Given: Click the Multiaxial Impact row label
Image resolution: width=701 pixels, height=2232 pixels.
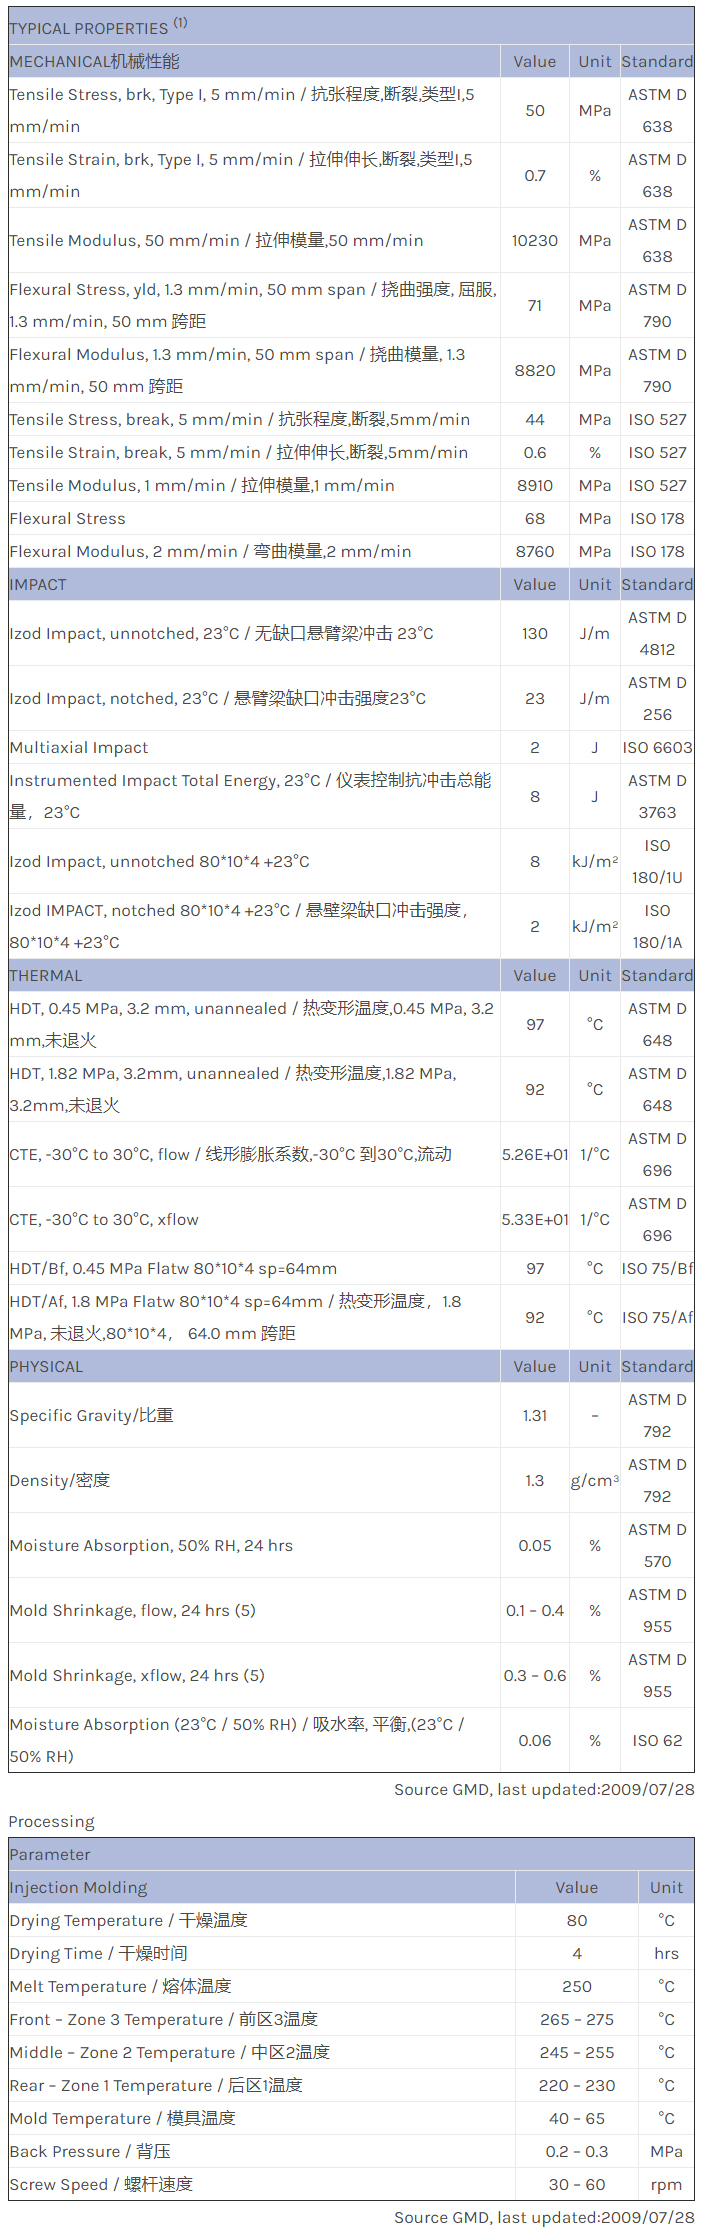Looking at the screenshot, I should pyautogui.click(x=79, y=747).
